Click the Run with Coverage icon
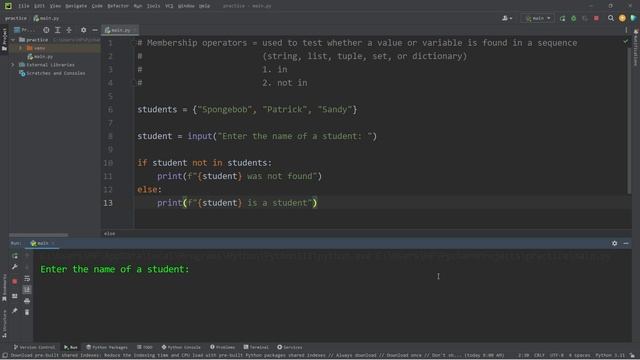This screenshot has height=360, width=640. pyautogui.click(x=585, y=18)
